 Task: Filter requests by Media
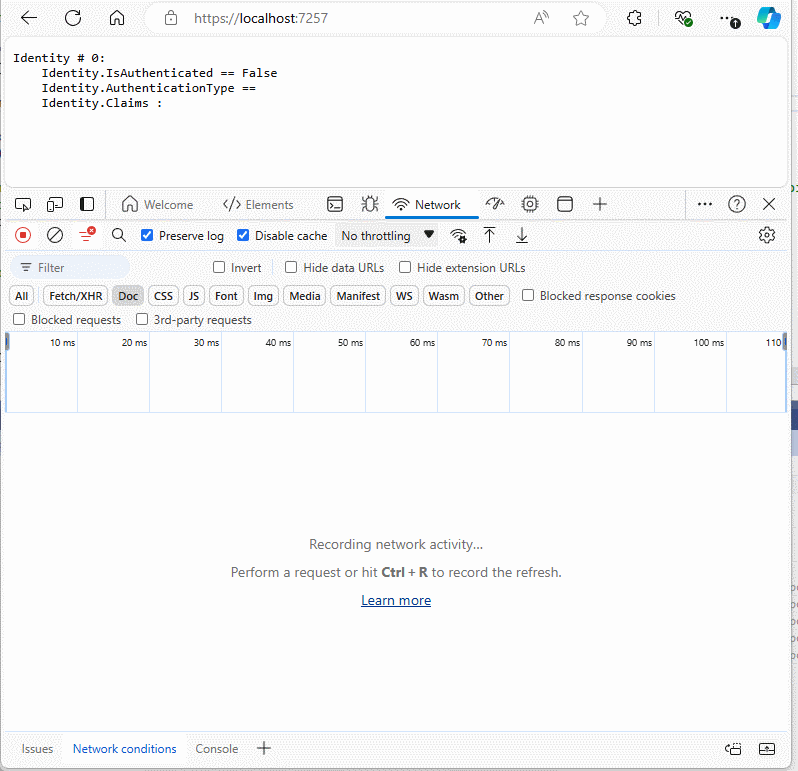click(305, 296)
